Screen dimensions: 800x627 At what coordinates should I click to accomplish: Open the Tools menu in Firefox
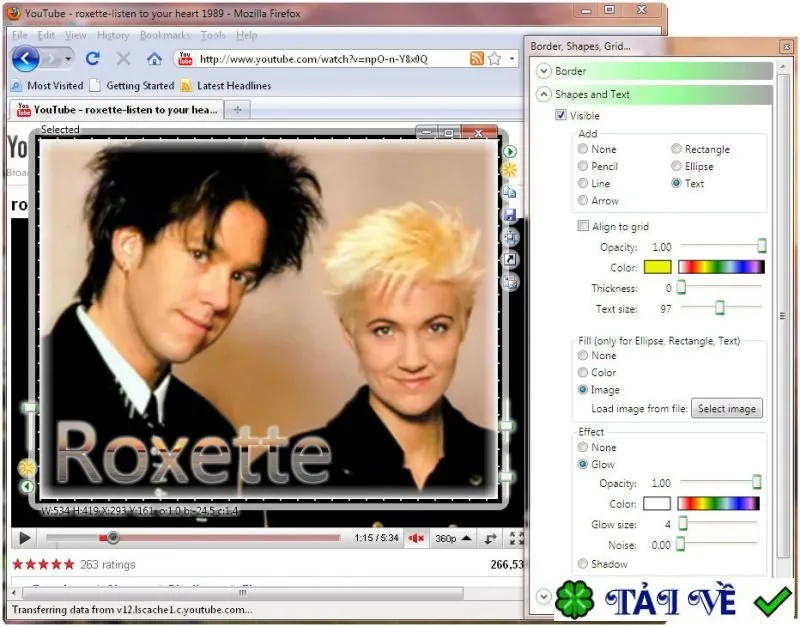click(x=213, y=35)
